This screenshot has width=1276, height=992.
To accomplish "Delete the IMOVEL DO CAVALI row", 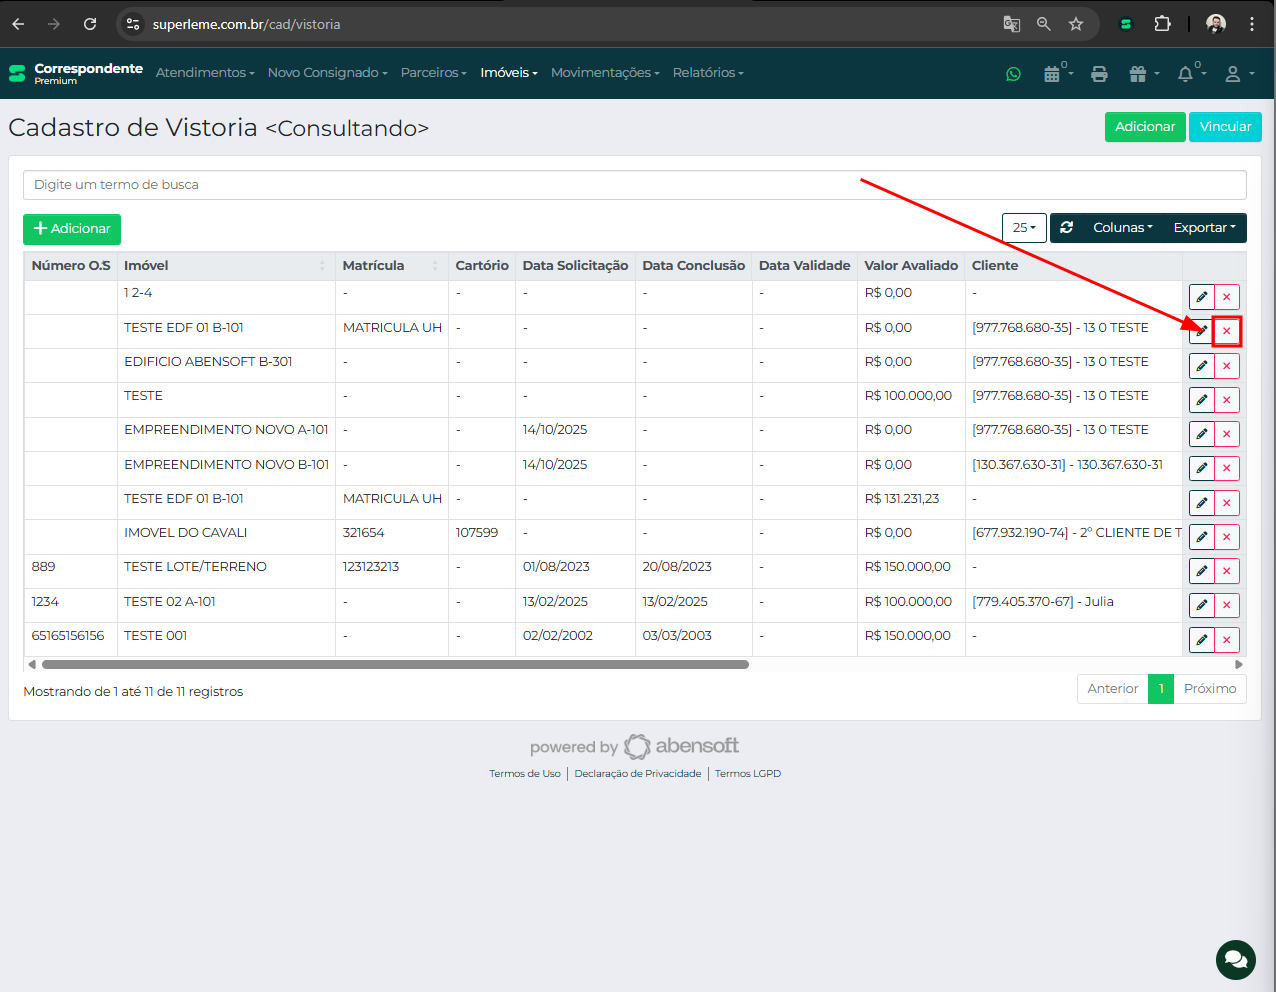I will pyautogui.click(x=1226, y=537).
